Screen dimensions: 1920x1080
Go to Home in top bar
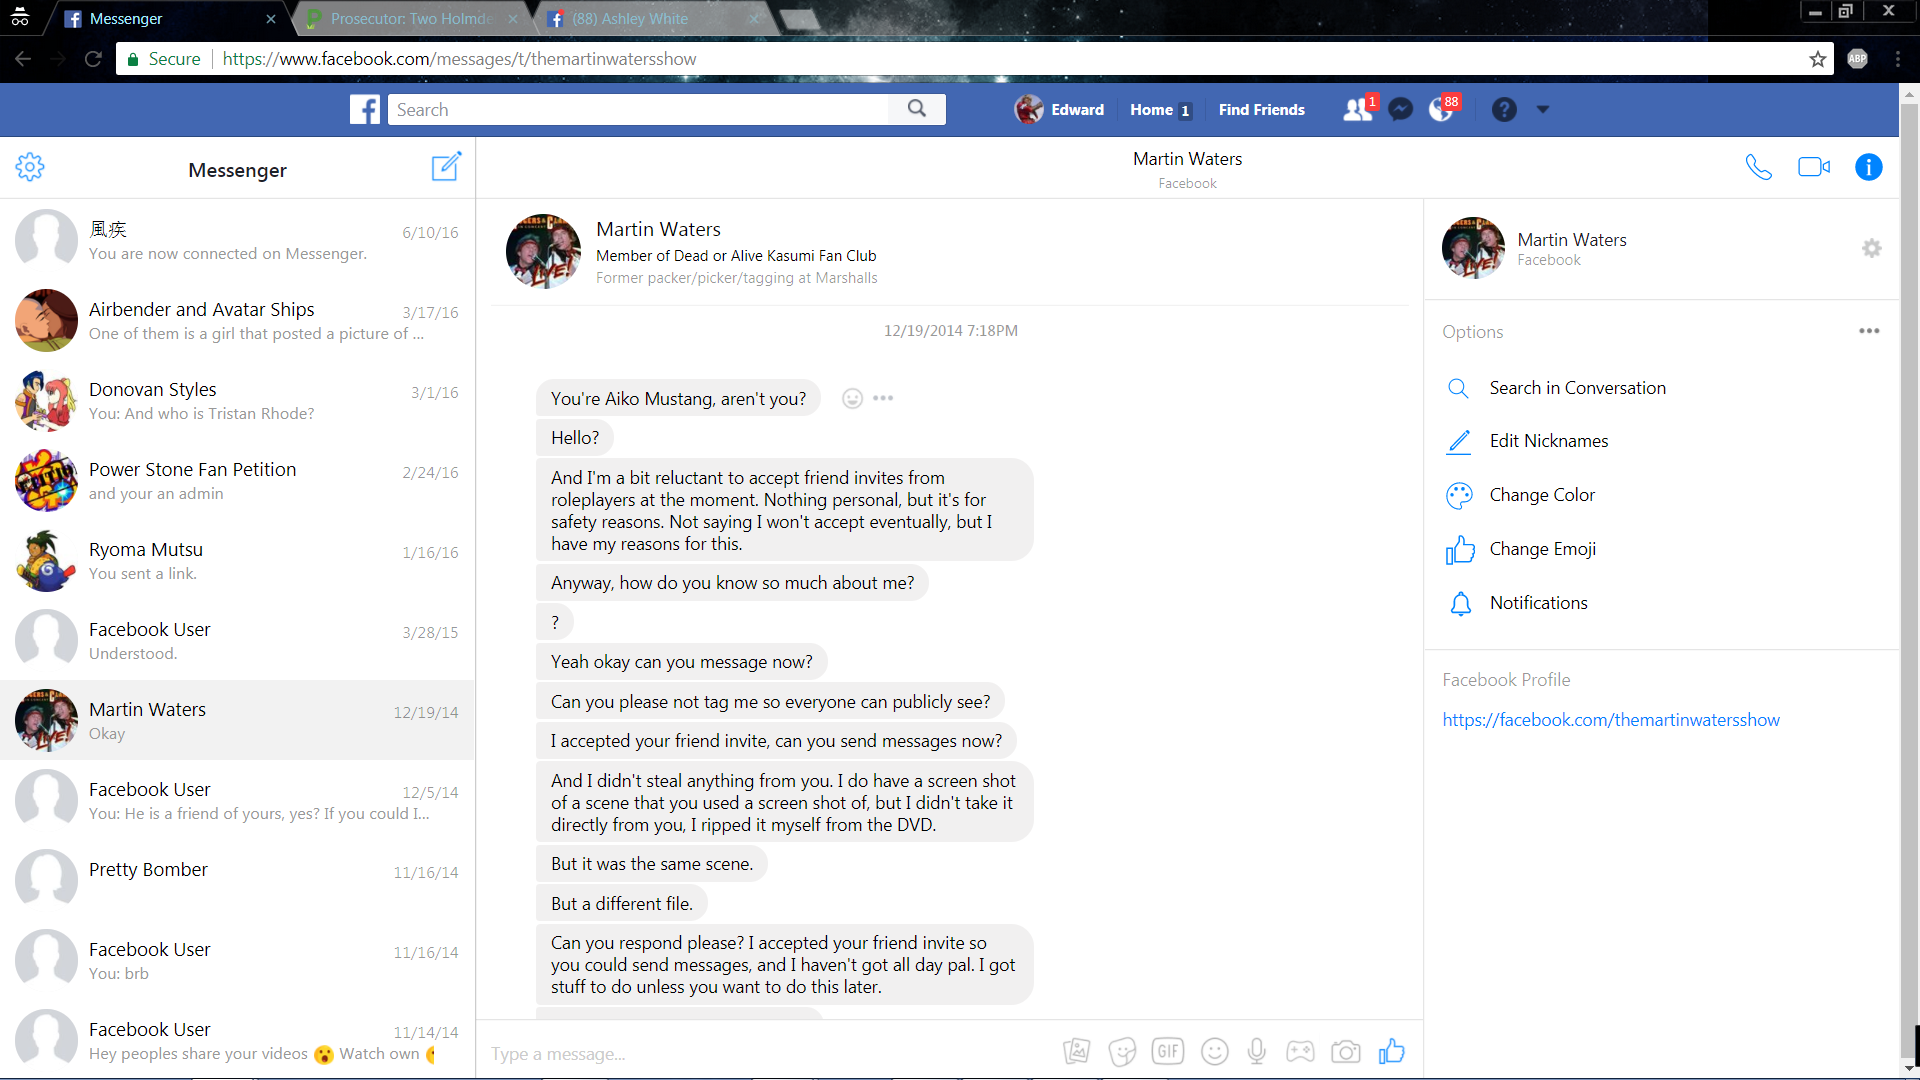tap(1159, 110)
